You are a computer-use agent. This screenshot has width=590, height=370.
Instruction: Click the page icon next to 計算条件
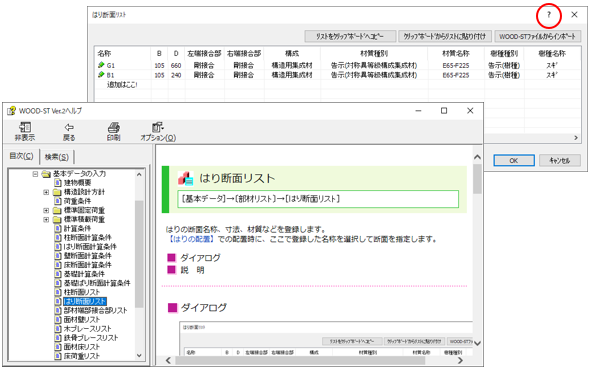coord(58,228)
